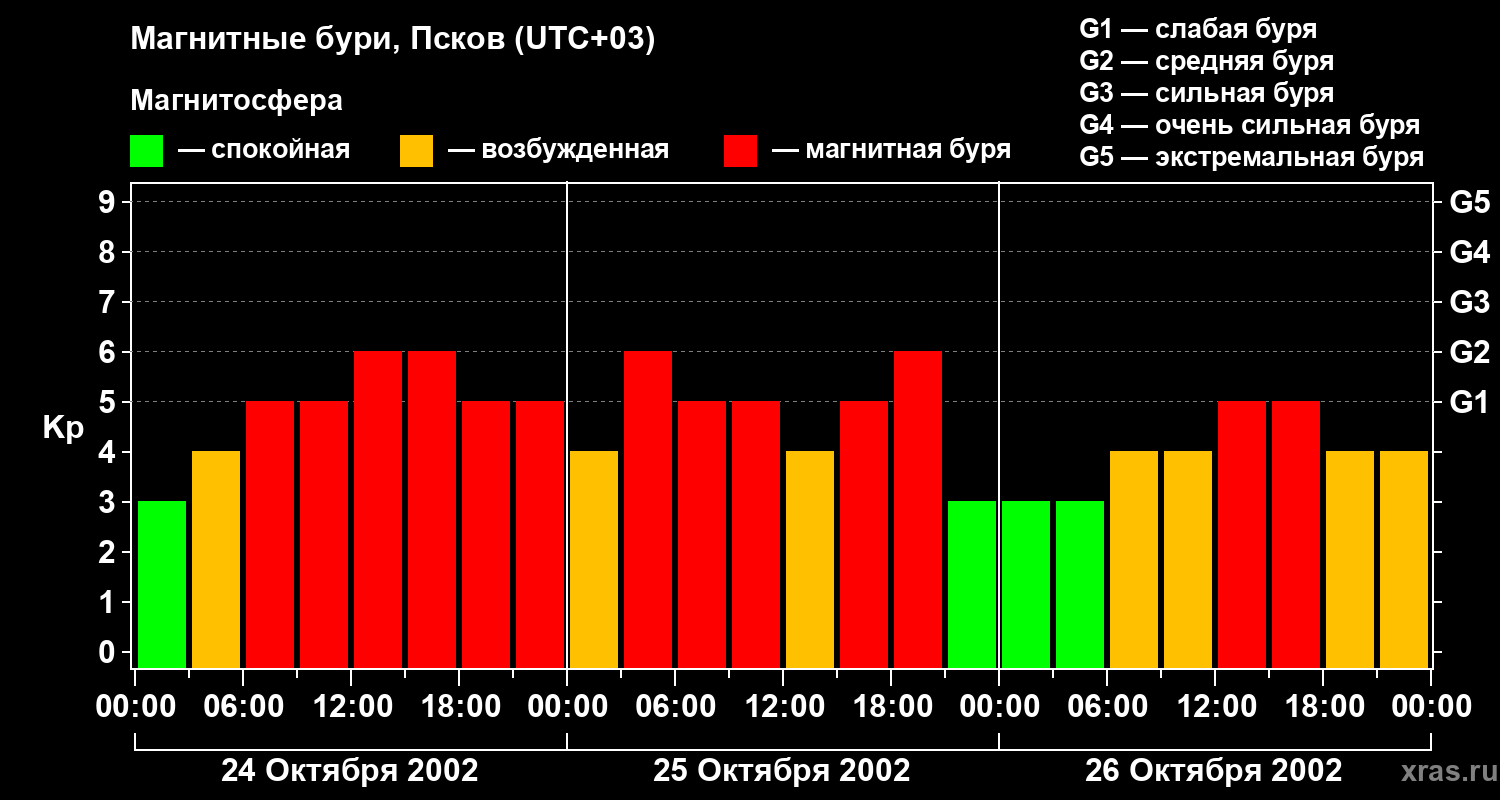Click the red 18:00–21:00 bar on 24 October
Screen dimensions: 1500x800
point(486,534)
